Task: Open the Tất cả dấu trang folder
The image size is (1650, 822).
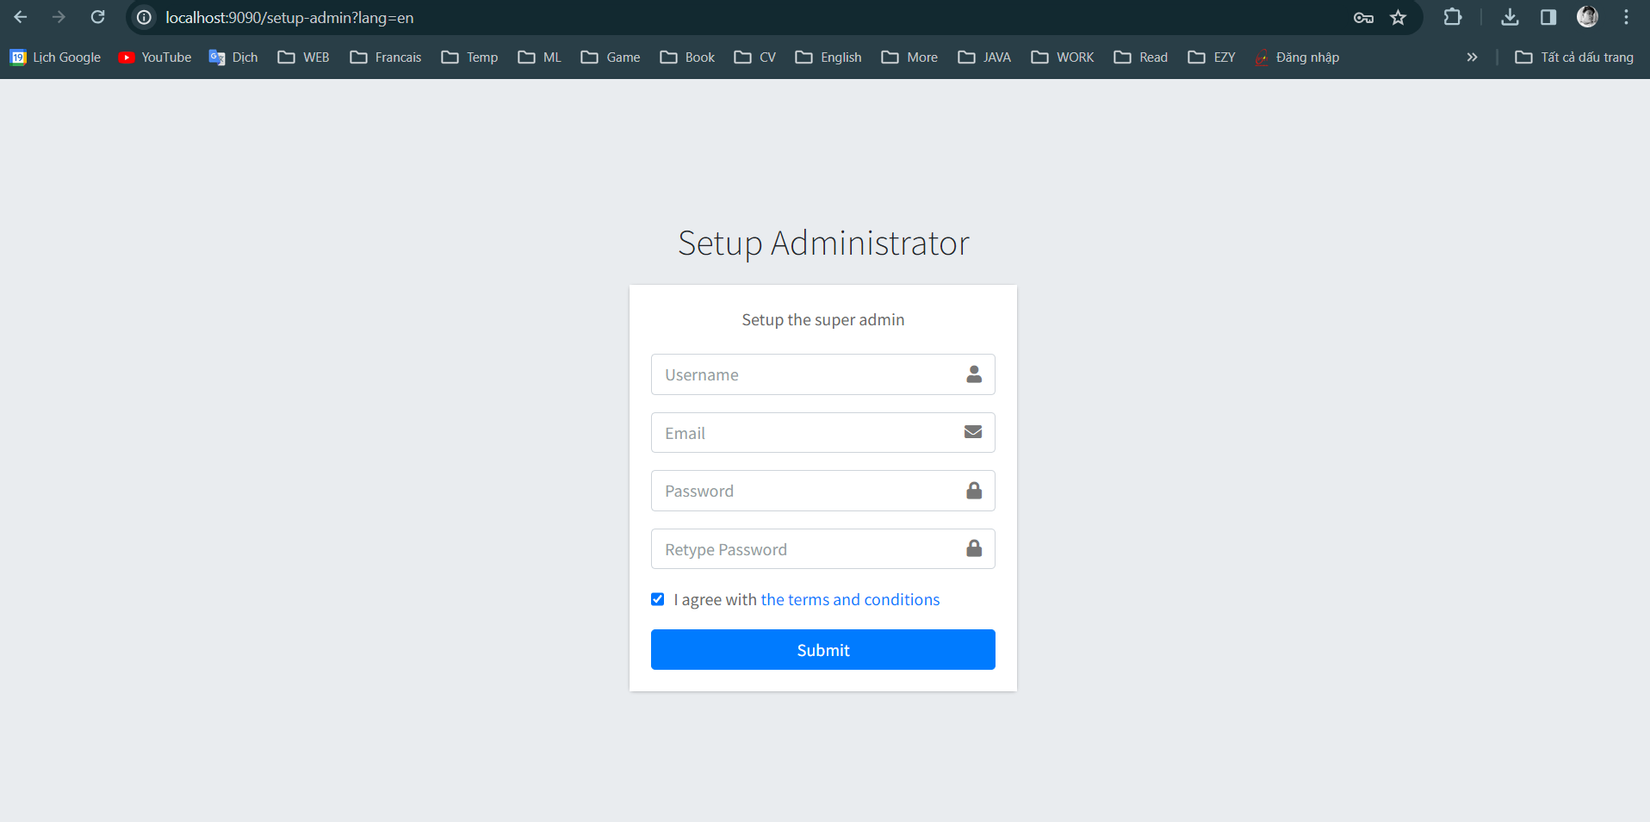Action: coord(1575,57)
